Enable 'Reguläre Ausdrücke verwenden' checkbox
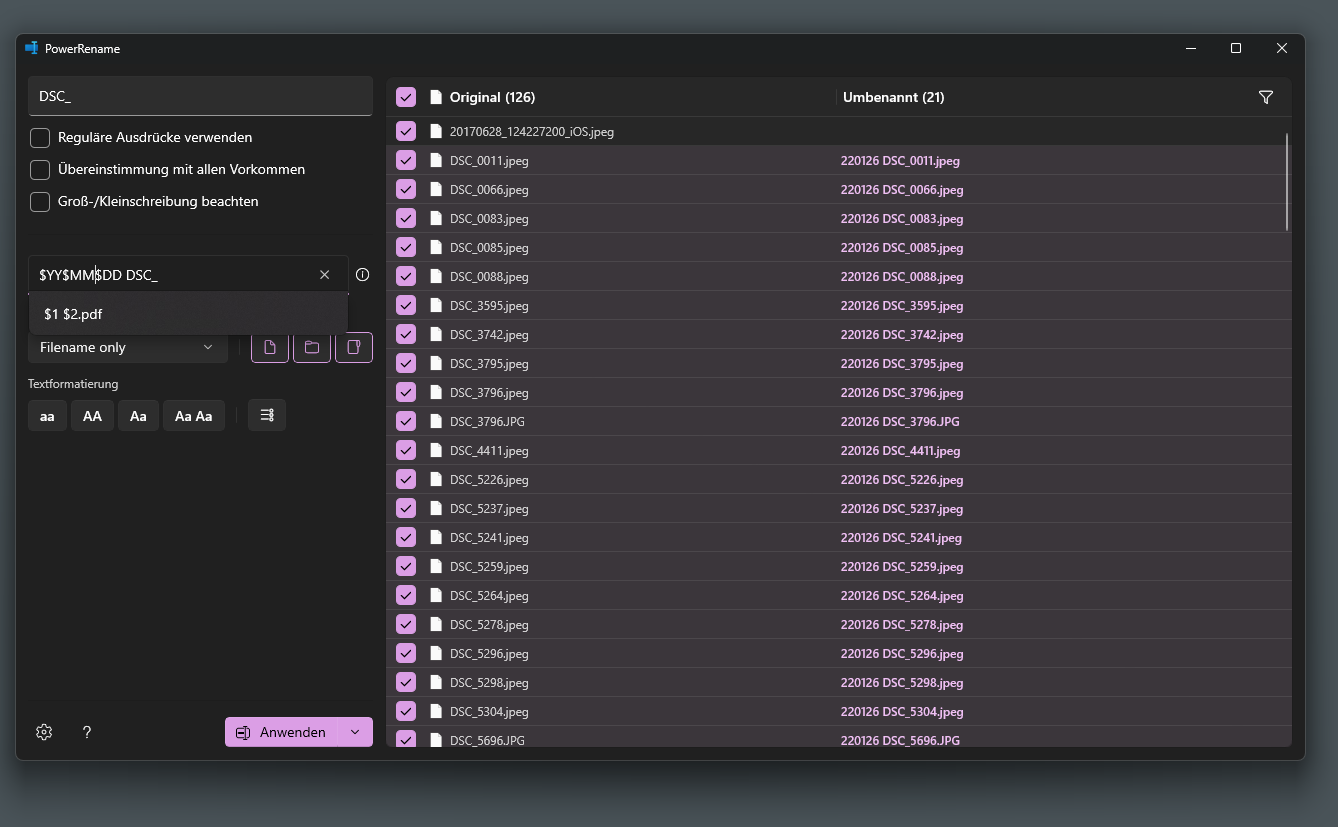The image size is (1338, 827). [x=40, y=137]
